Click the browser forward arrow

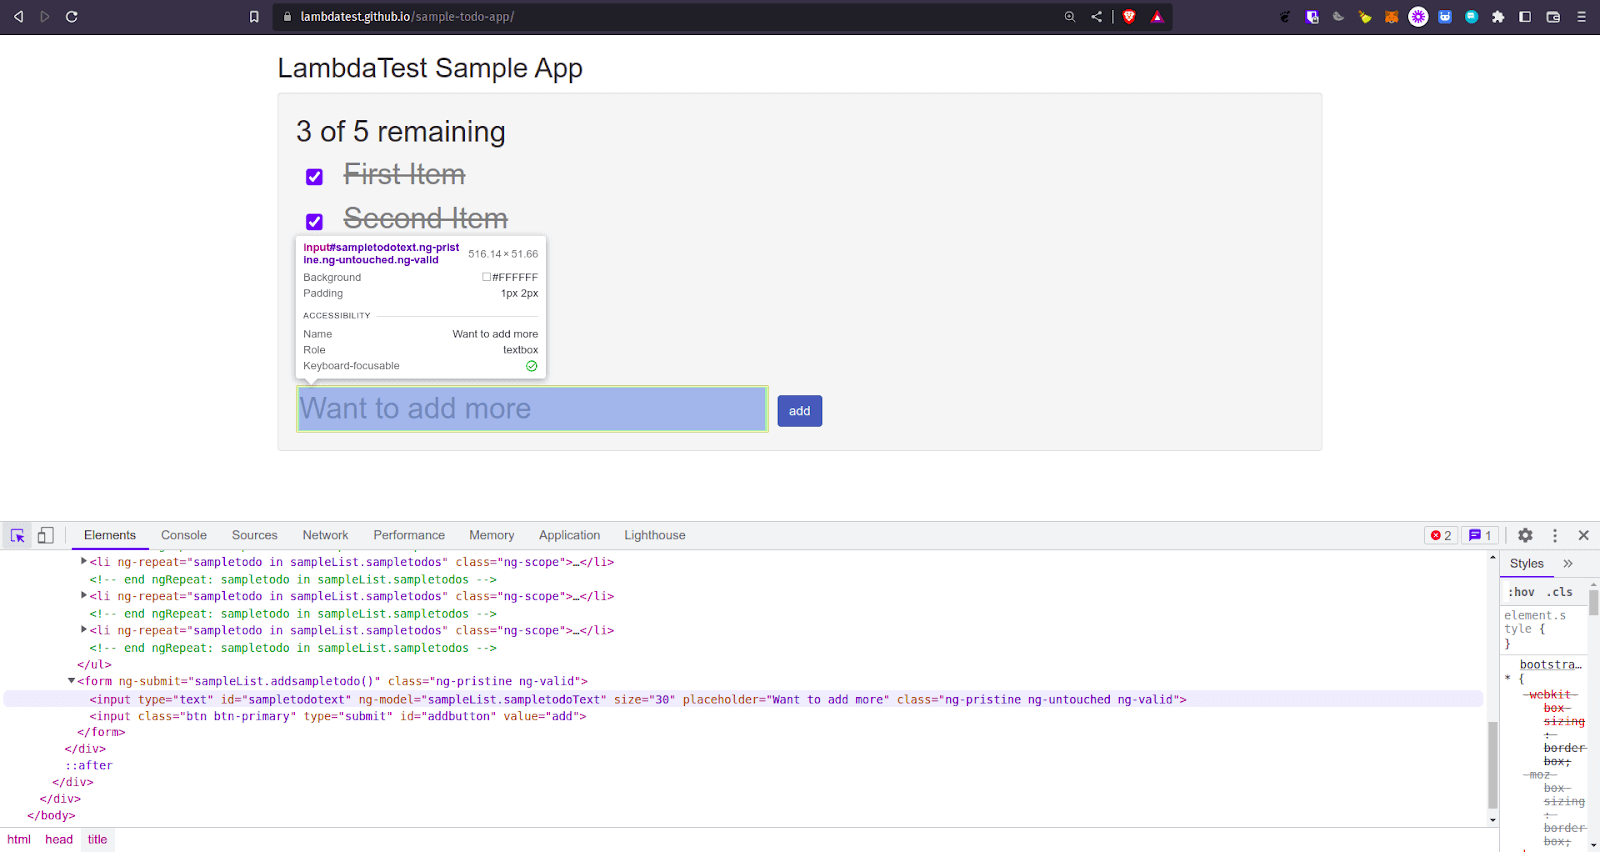45,17
